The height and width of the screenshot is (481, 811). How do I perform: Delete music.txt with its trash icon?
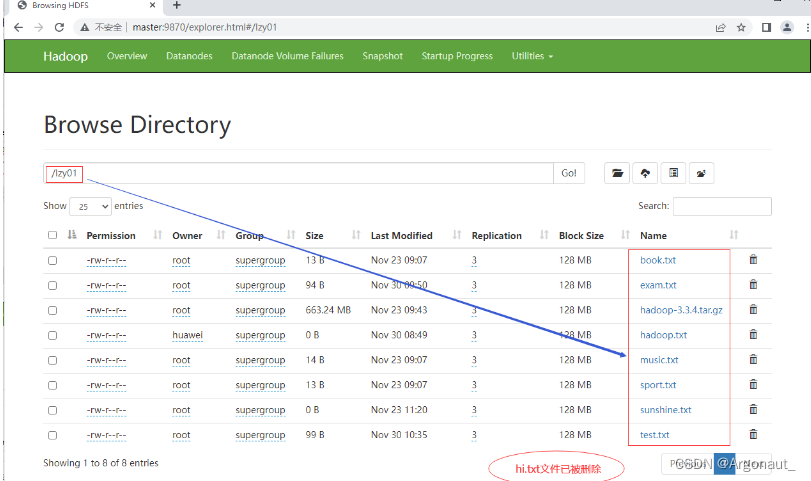click(753, 359)
